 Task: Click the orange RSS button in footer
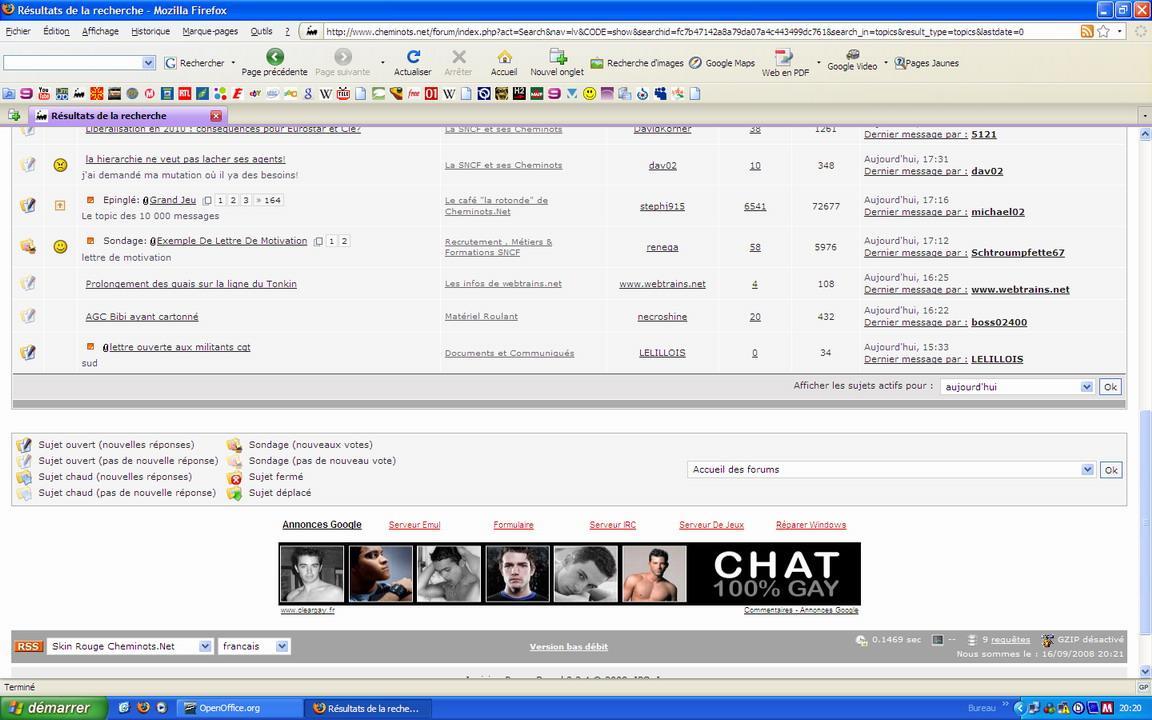(x=28, y=647)
